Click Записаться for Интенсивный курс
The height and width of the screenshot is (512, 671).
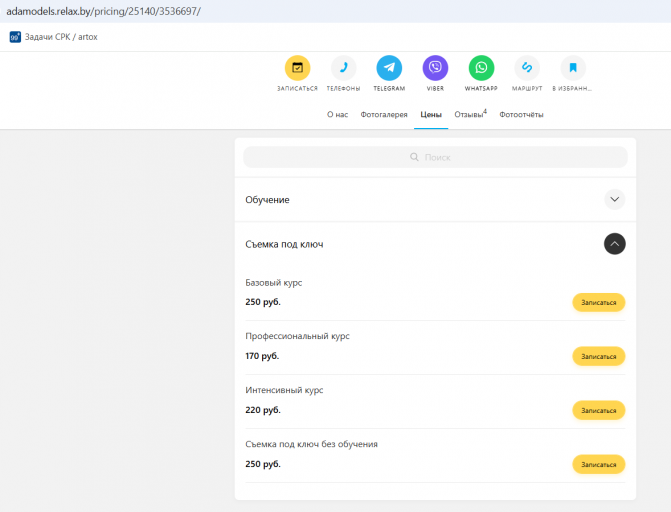click(x=599, y=411)
